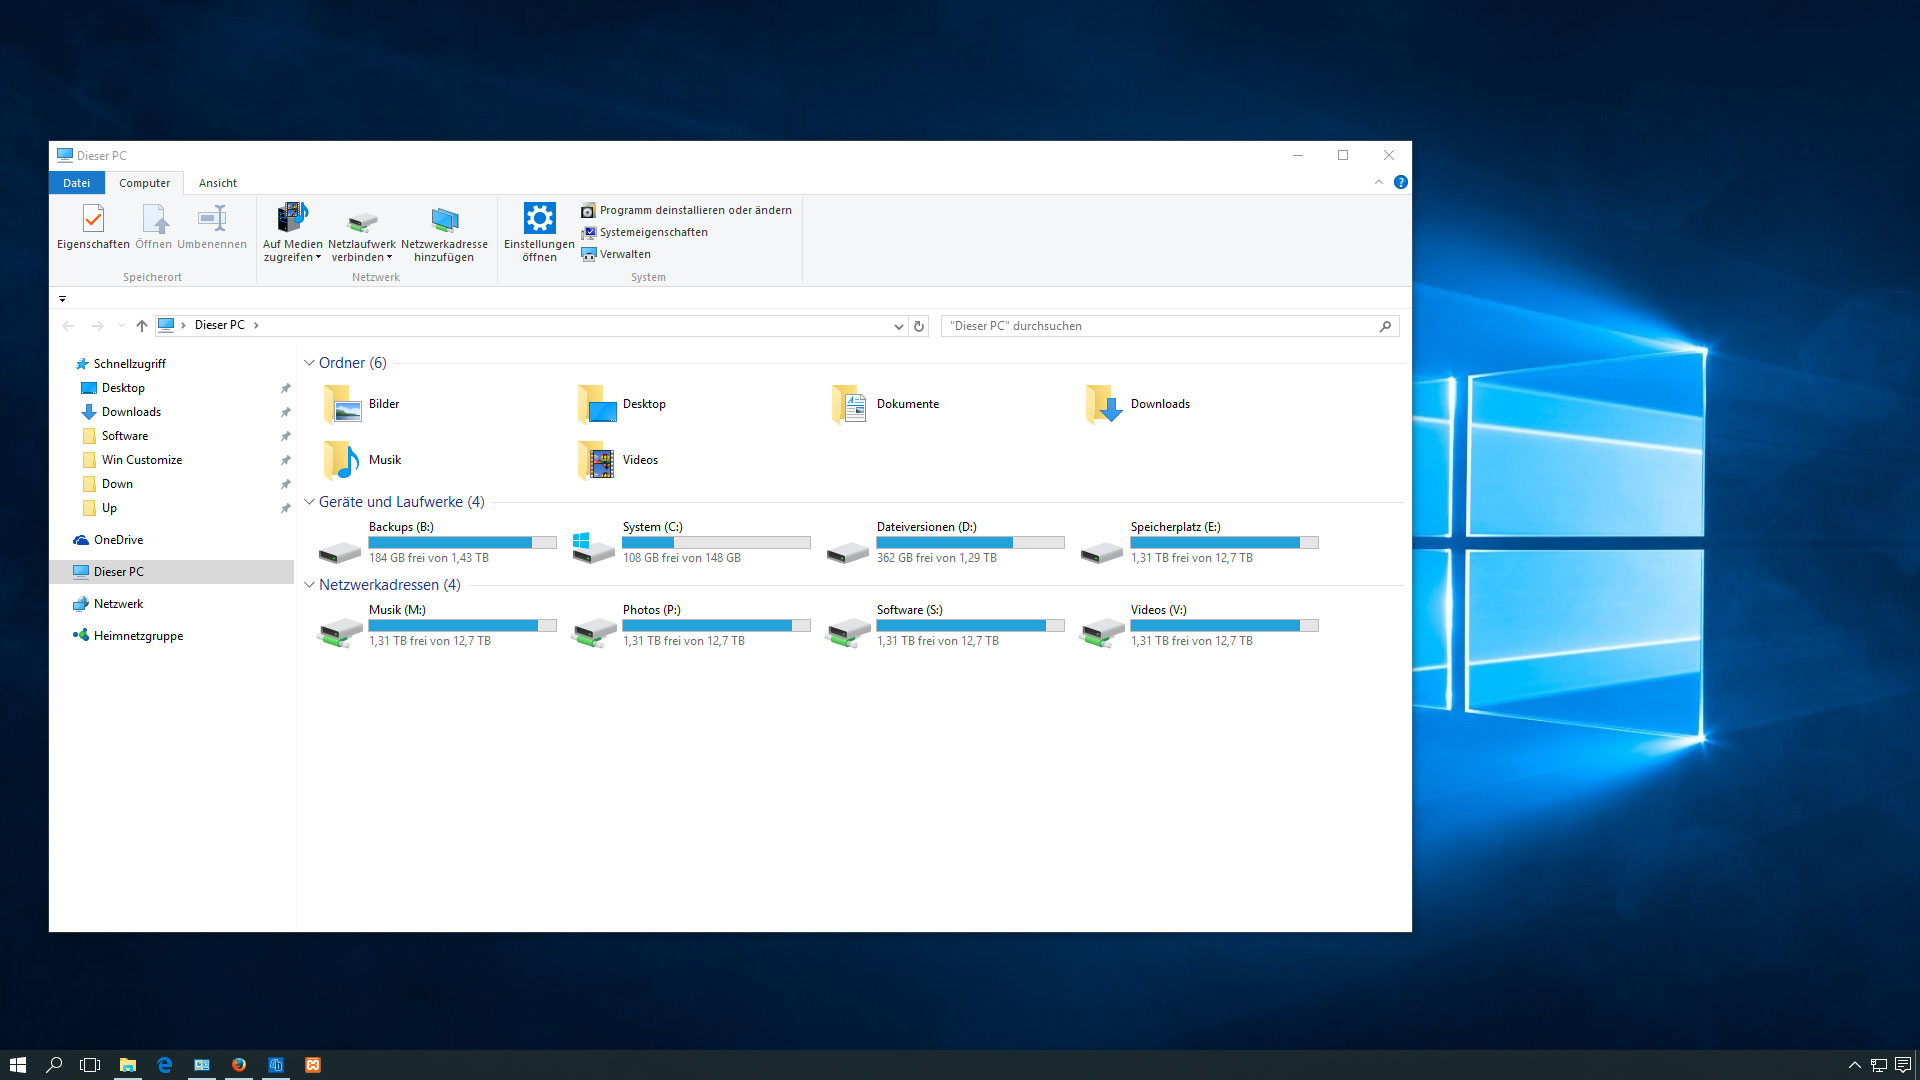Switch to the Computer ribbon tab
1920x1080 pixels.
(x=144, y=183)
